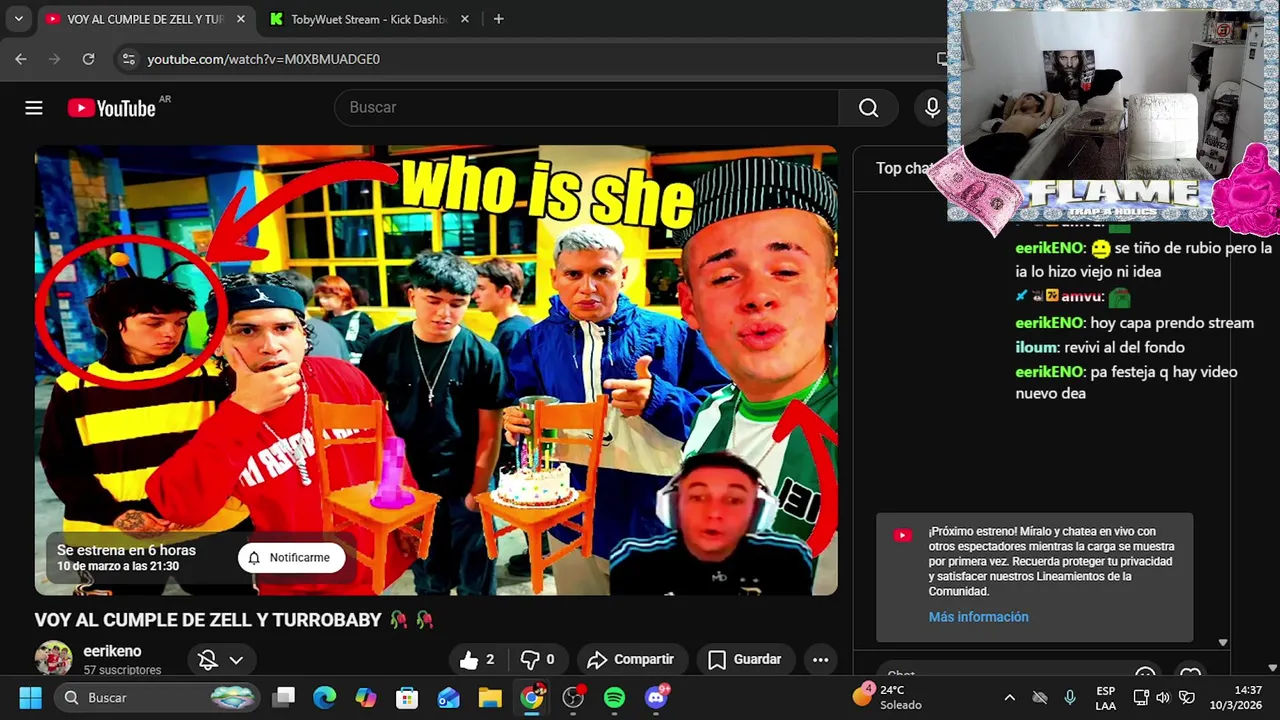This screenshot has width=1280, height=720.
Task: Share the video via Compartir
Action: point(630,659)
